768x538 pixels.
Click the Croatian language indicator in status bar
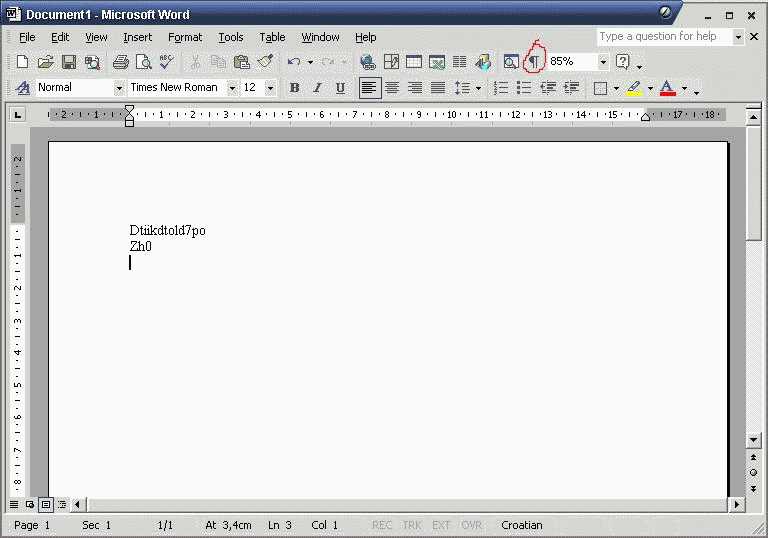[x=522, y=525]
